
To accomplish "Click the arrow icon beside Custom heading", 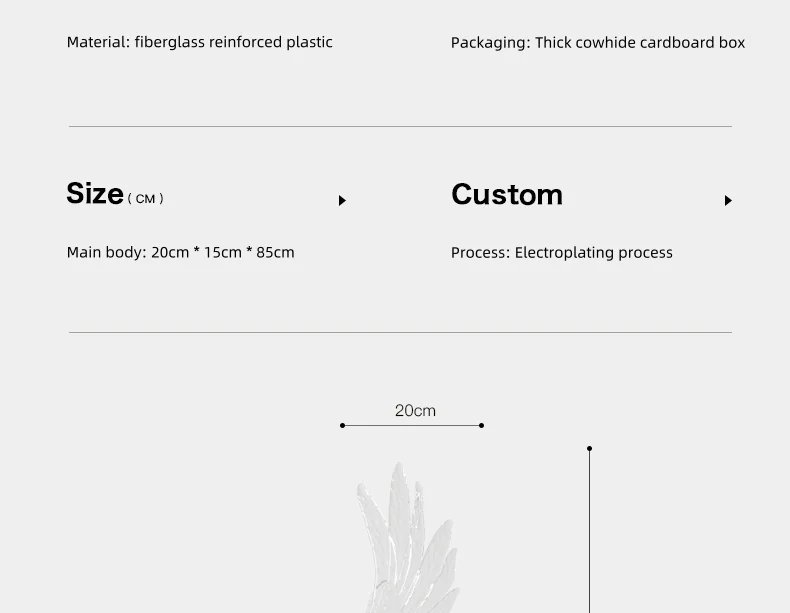I will pyautogui.click(x=728, y=200).
